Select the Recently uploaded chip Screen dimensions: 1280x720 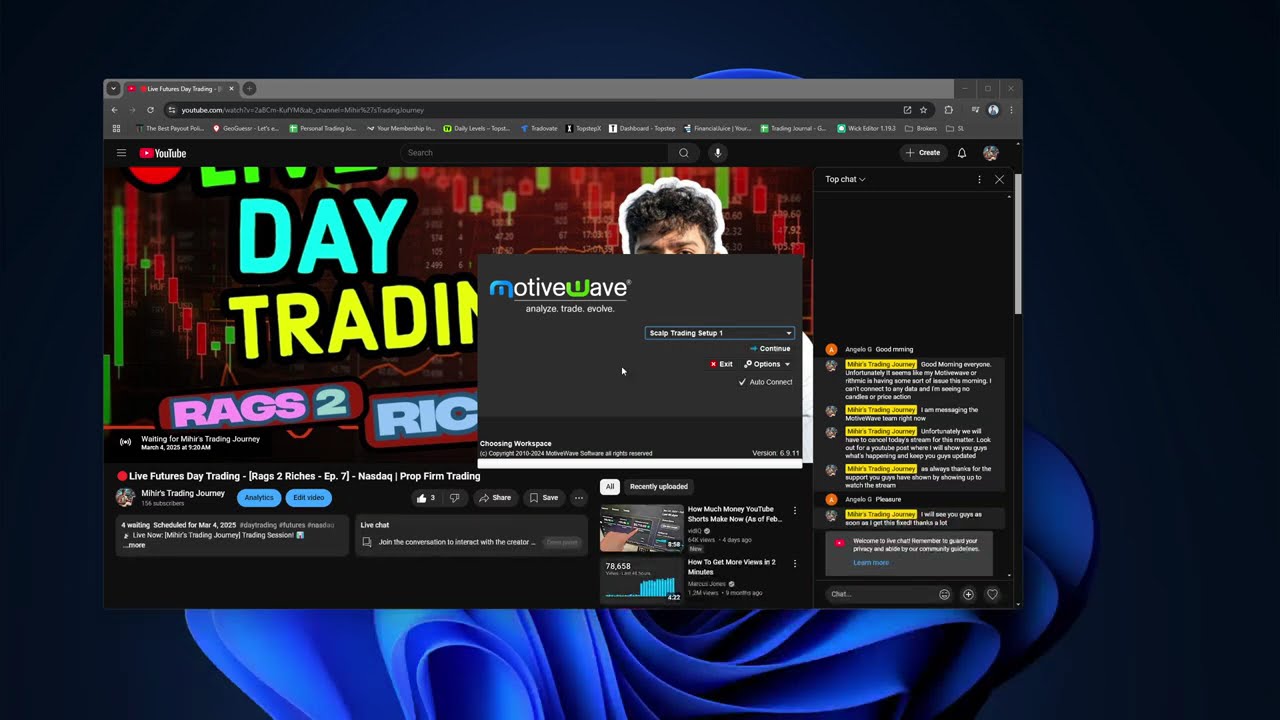[658, 486]
